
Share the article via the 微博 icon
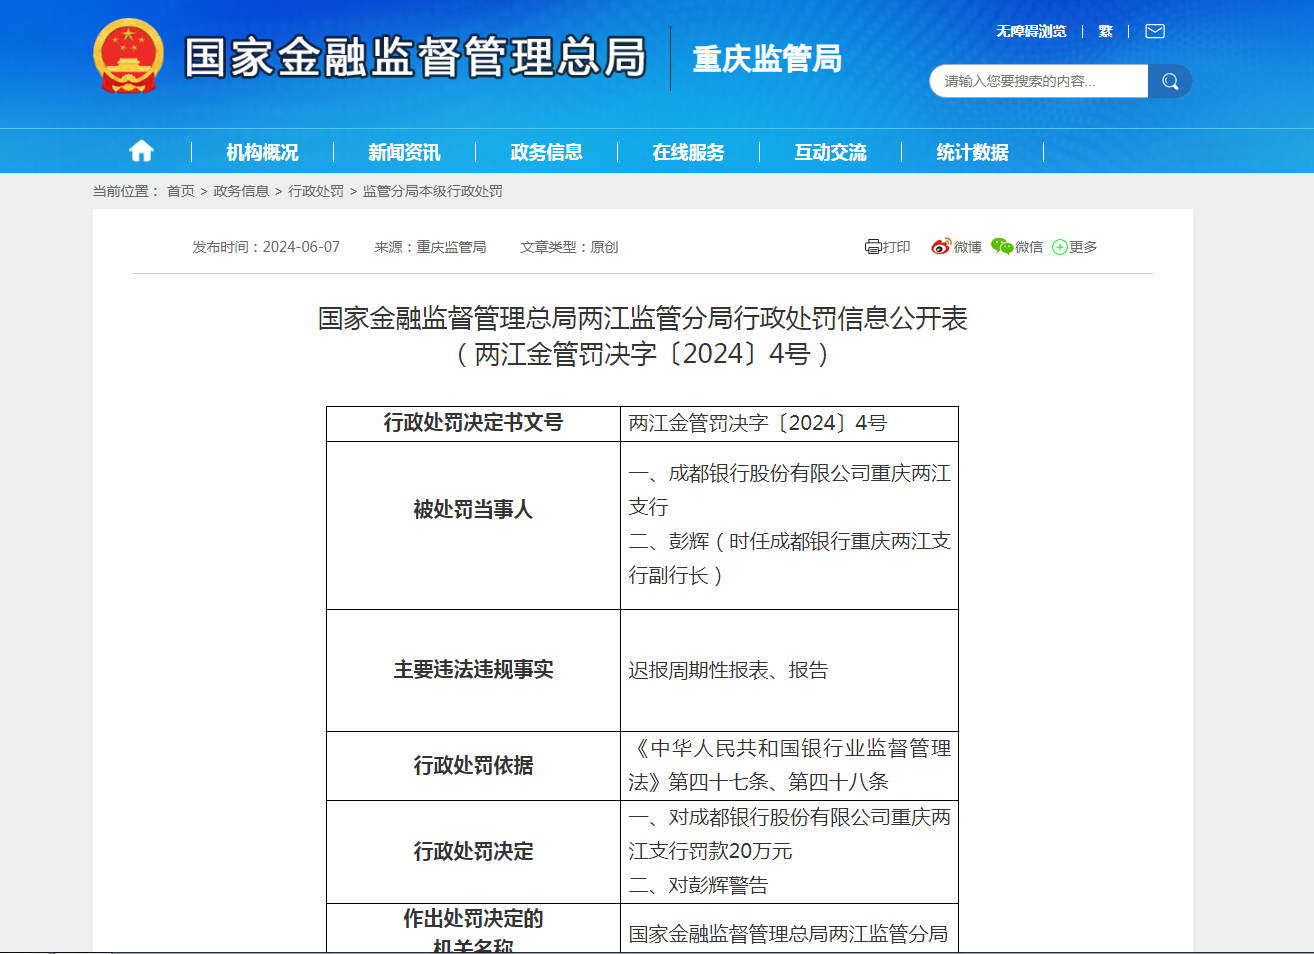pyautogui.click(x=956, y=246)
